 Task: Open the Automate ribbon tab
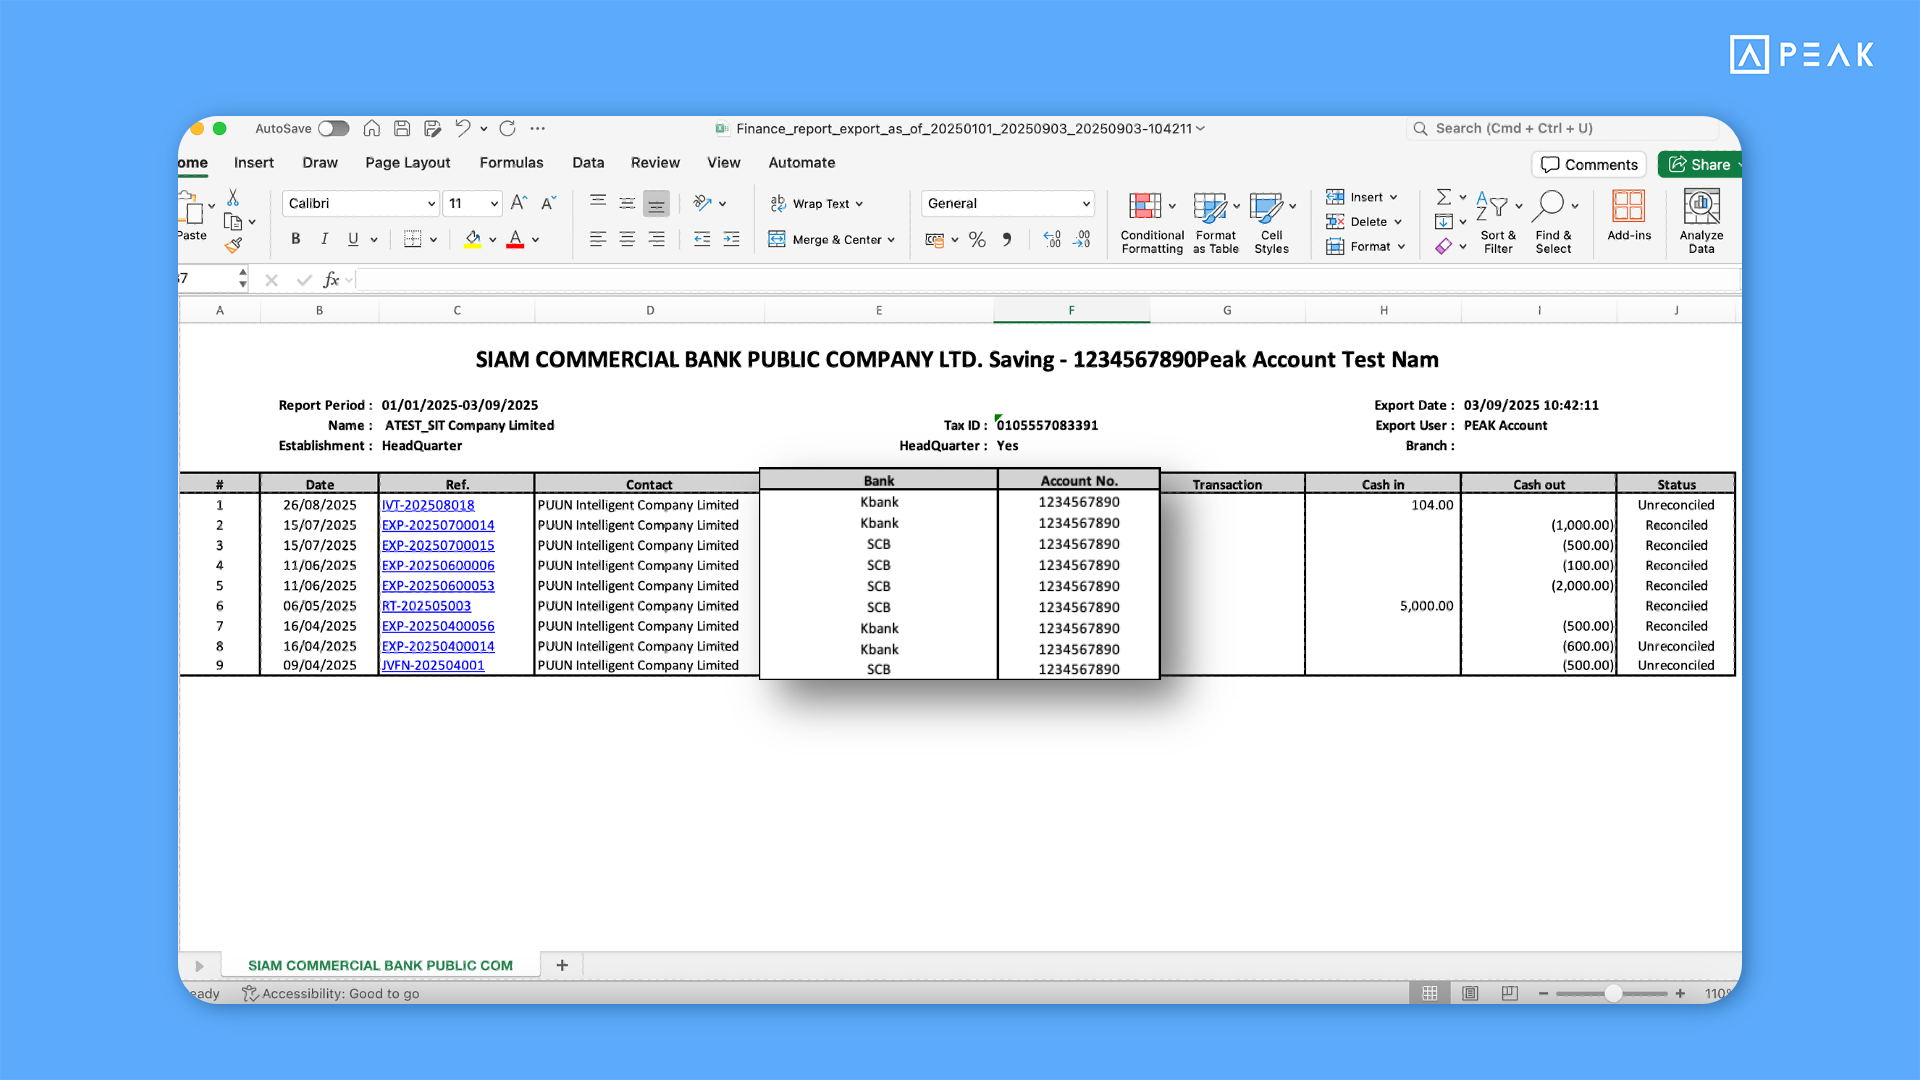tap(802, 162)
